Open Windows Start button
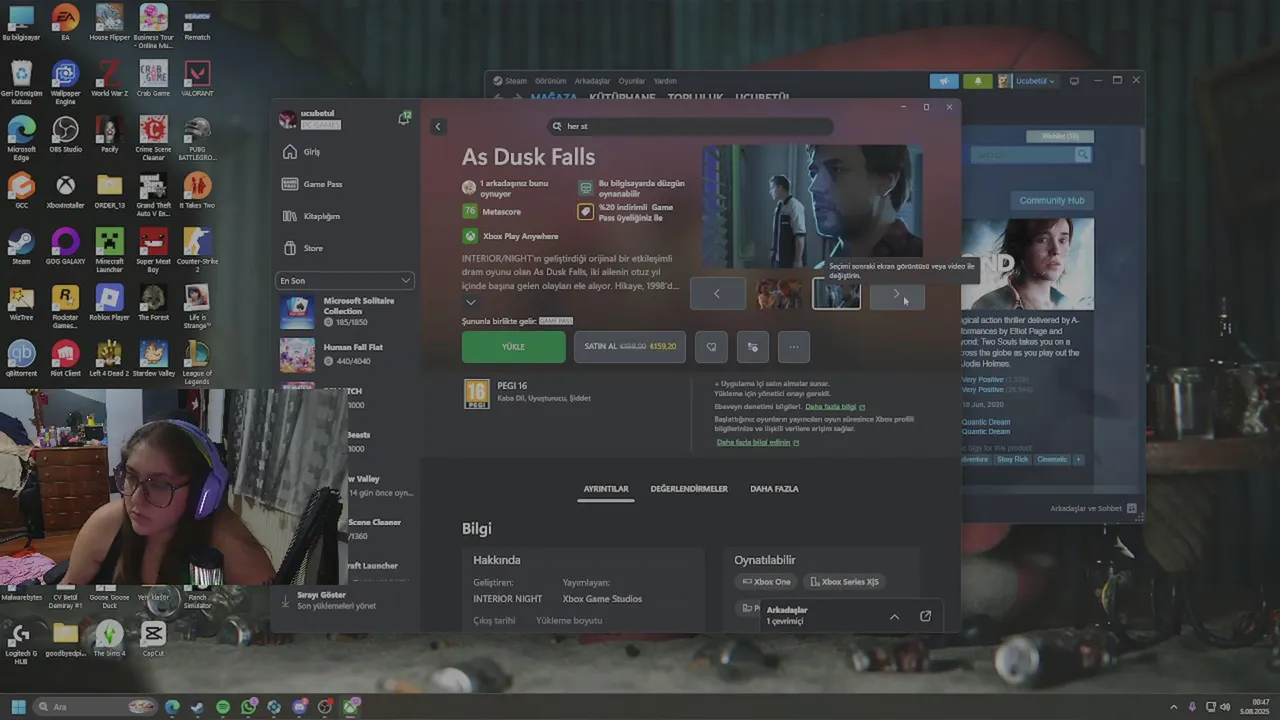 coord(18,707)
